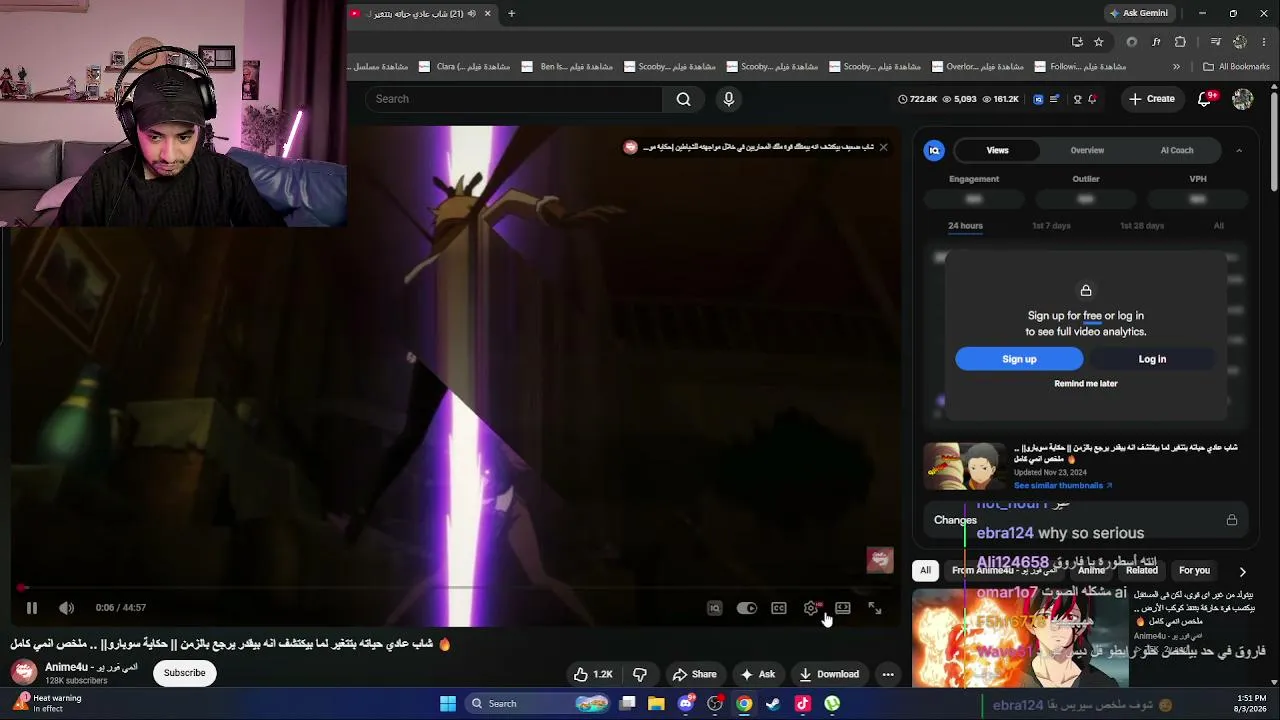Select the All time range tab

coord(1218,226)
